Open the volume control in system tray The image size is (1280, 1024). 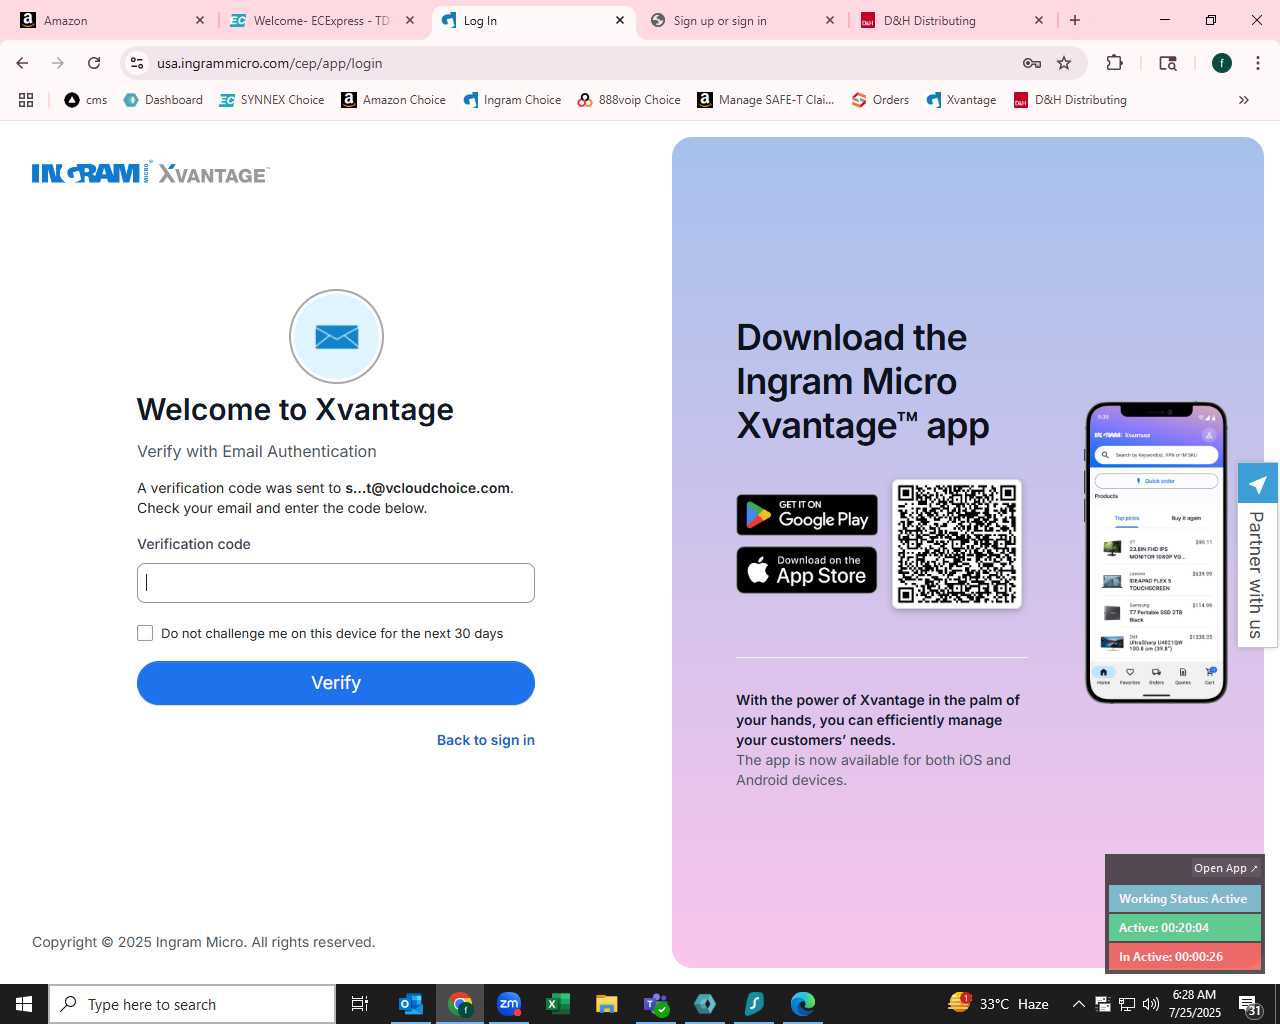click(1151, 1004)
